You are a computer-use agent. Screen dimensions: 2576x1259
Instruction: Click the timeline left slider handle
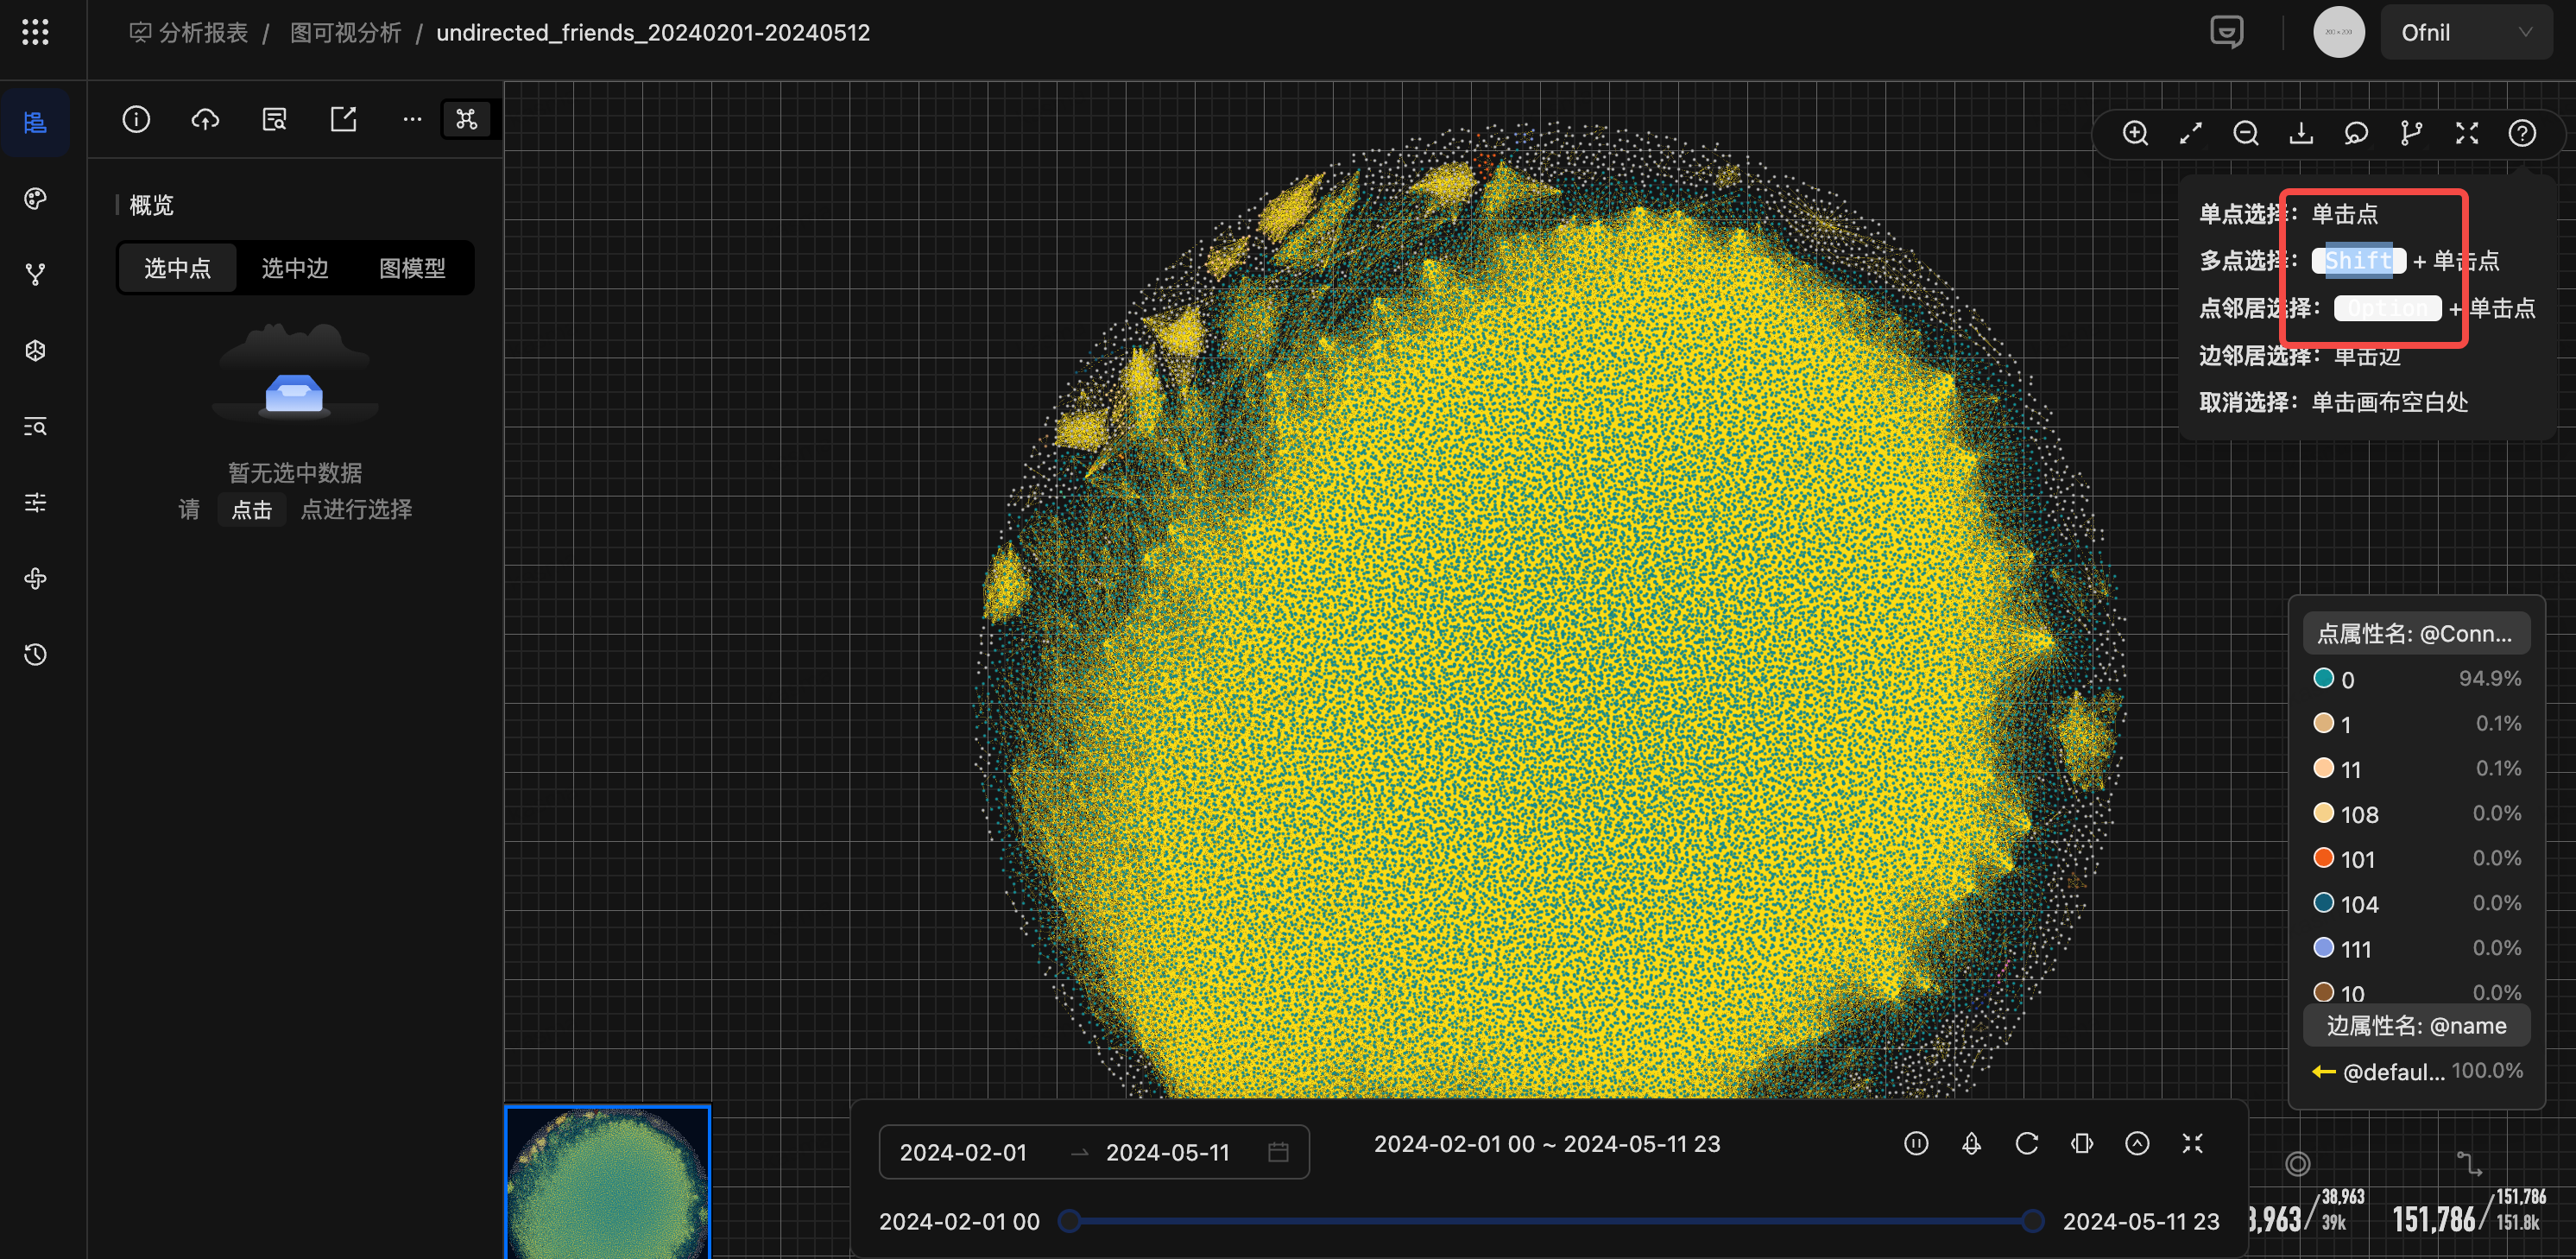[1069, 1221]
